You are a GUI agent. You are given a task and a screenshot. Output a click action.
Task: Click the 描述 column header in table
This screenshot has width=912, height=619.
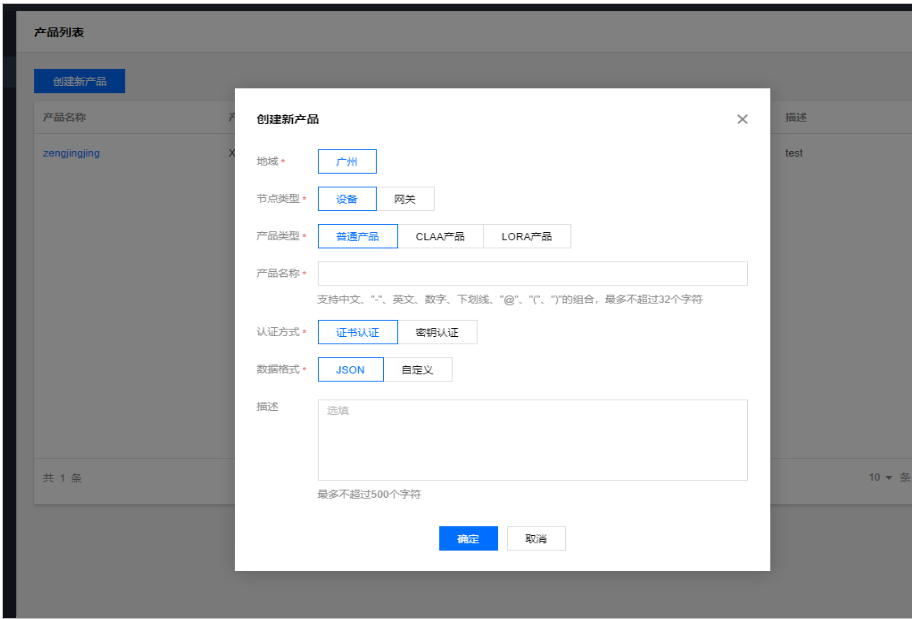[796, 117]
